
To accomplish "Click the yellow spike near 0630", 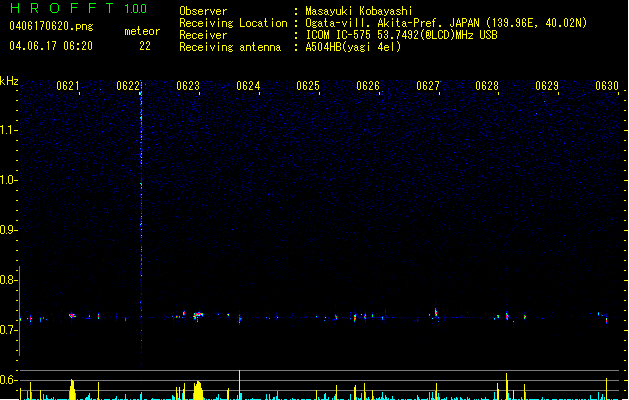I will pos(607,389).
